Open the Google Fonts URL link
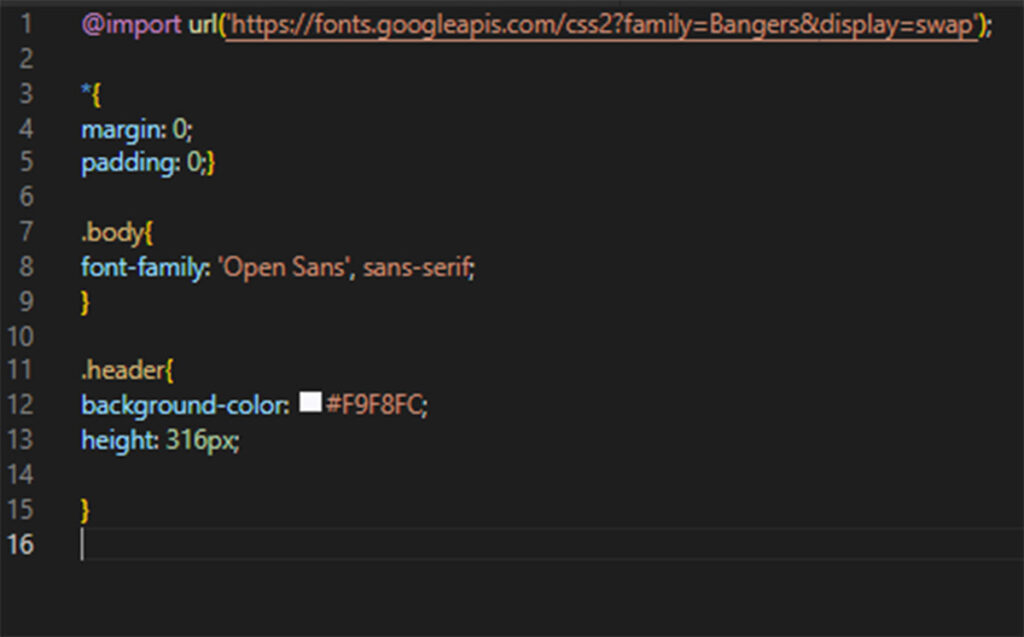 coord(600,26)
